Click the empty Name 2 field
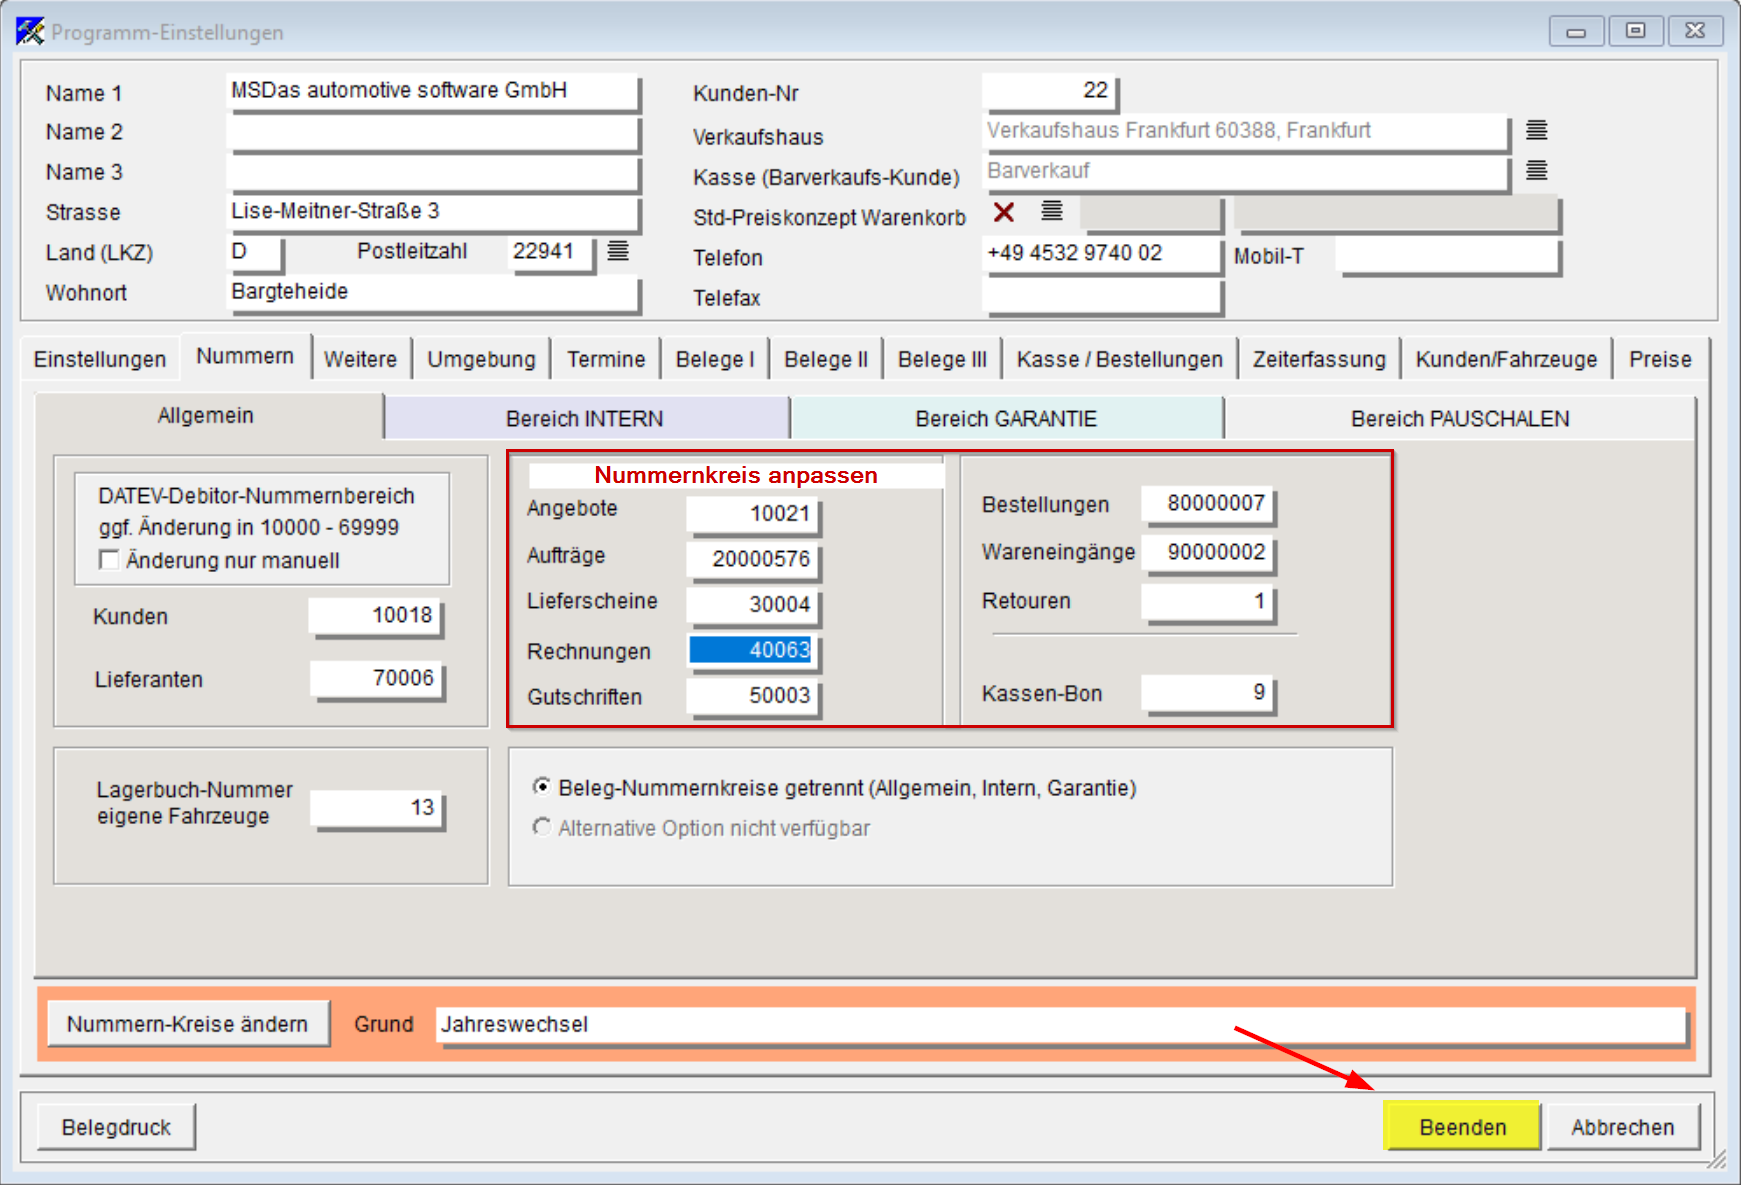The width and height of the screenshot is (1741, 1185). pos(433,132)
